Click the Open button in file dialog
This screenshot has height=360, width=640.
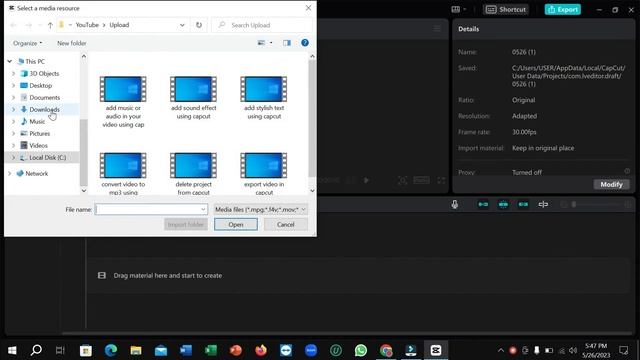point(236,224)
